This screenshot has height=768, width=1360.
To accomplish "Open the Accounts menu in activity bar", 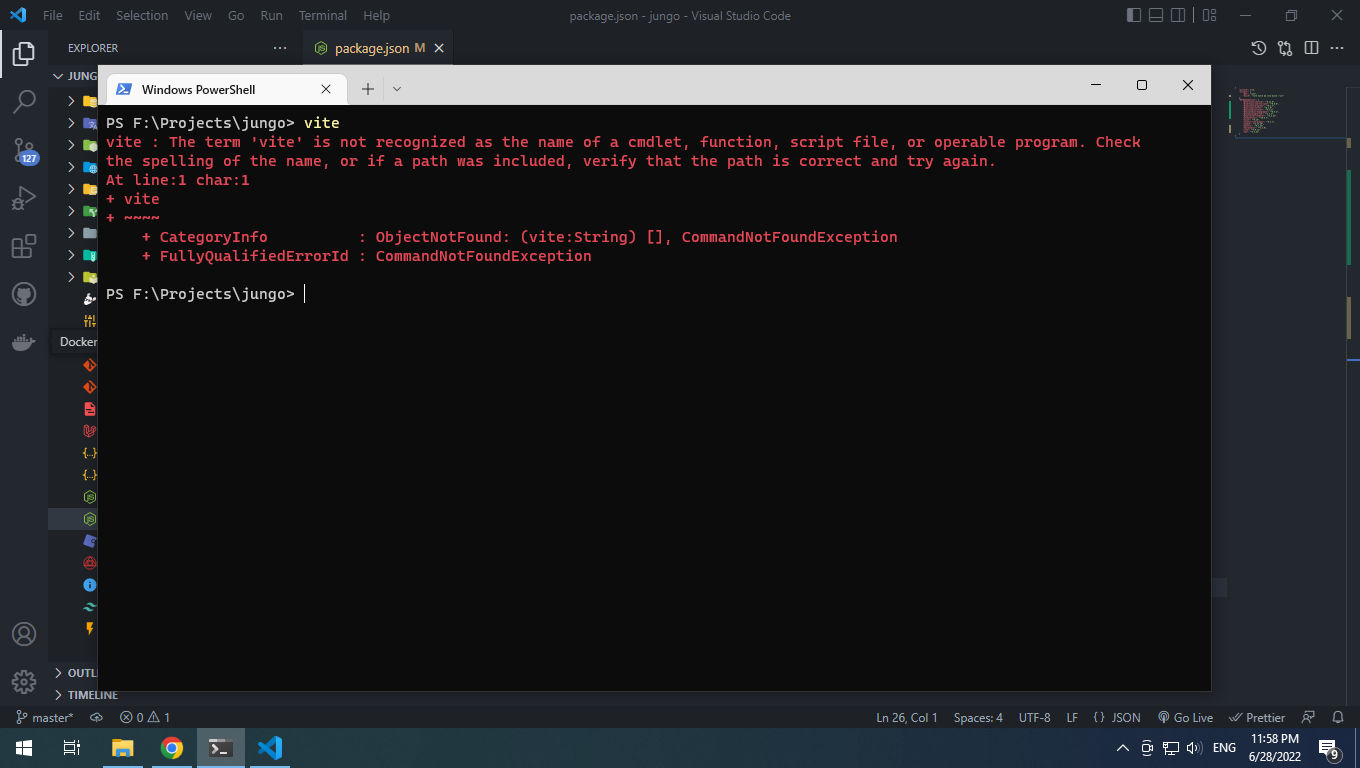I will pyautogui.click(x=24, y=634).
